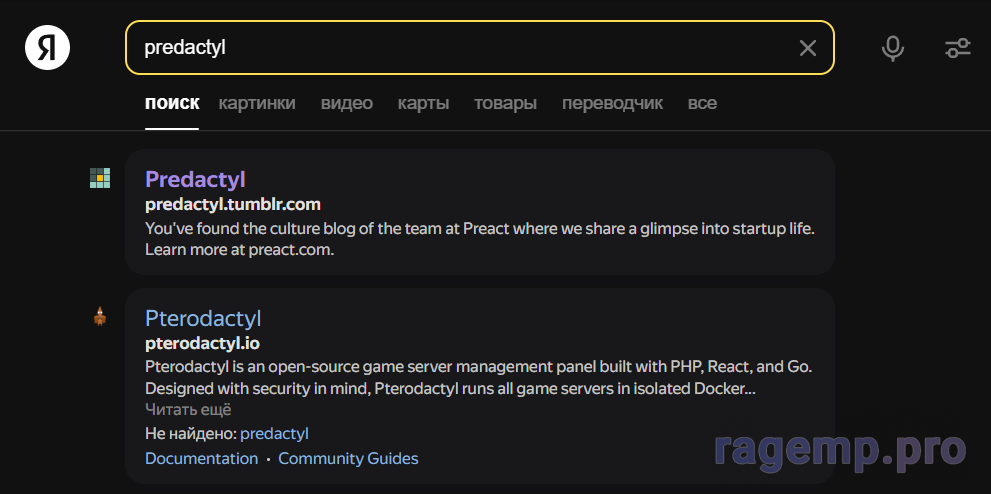Open the Predactyl result title
991x494 pixels.
click(x=195, y=179)
